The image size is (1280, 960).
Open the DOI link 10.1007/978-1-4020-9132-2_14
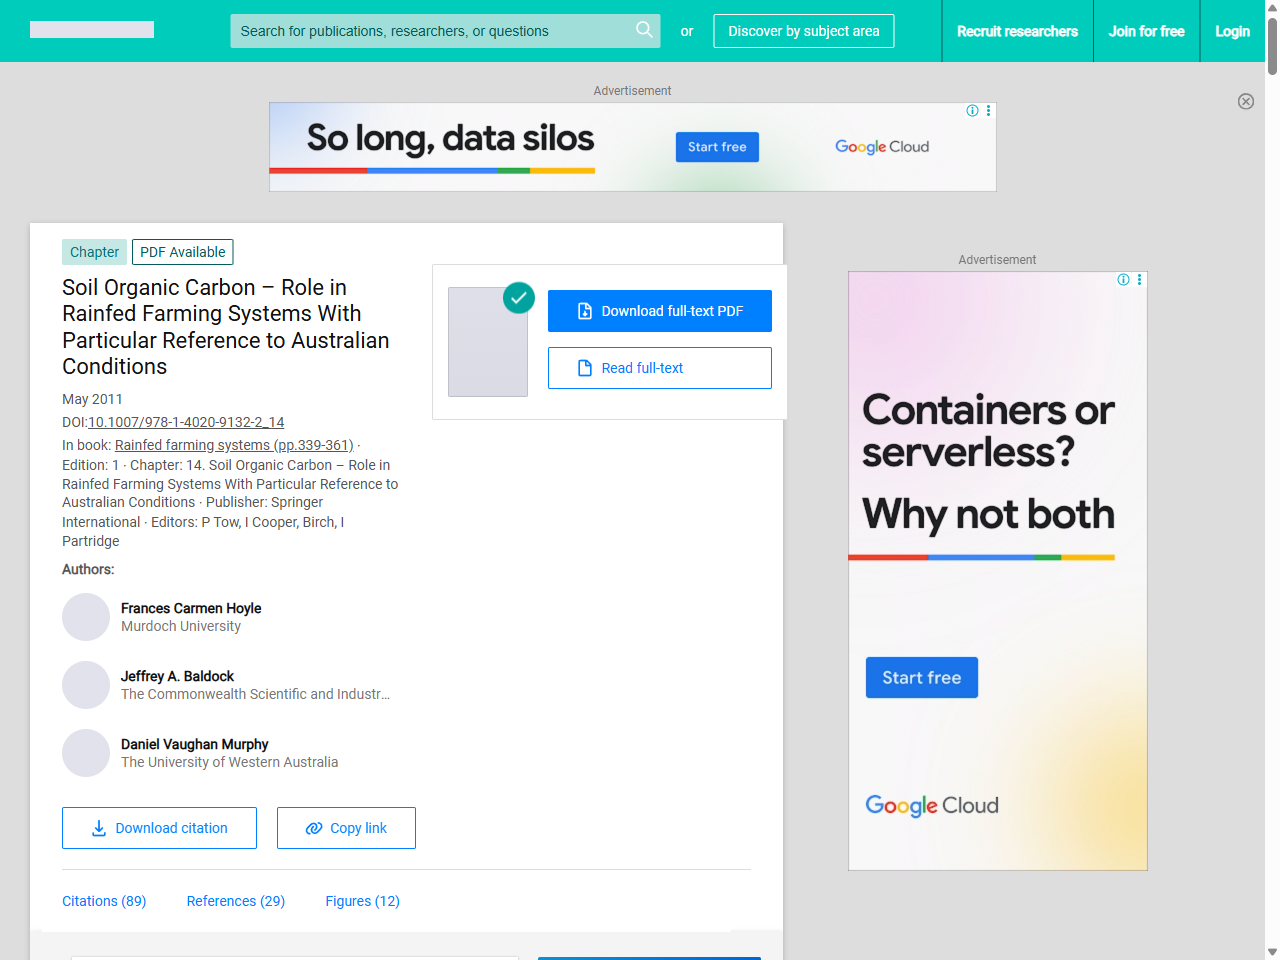186,422
